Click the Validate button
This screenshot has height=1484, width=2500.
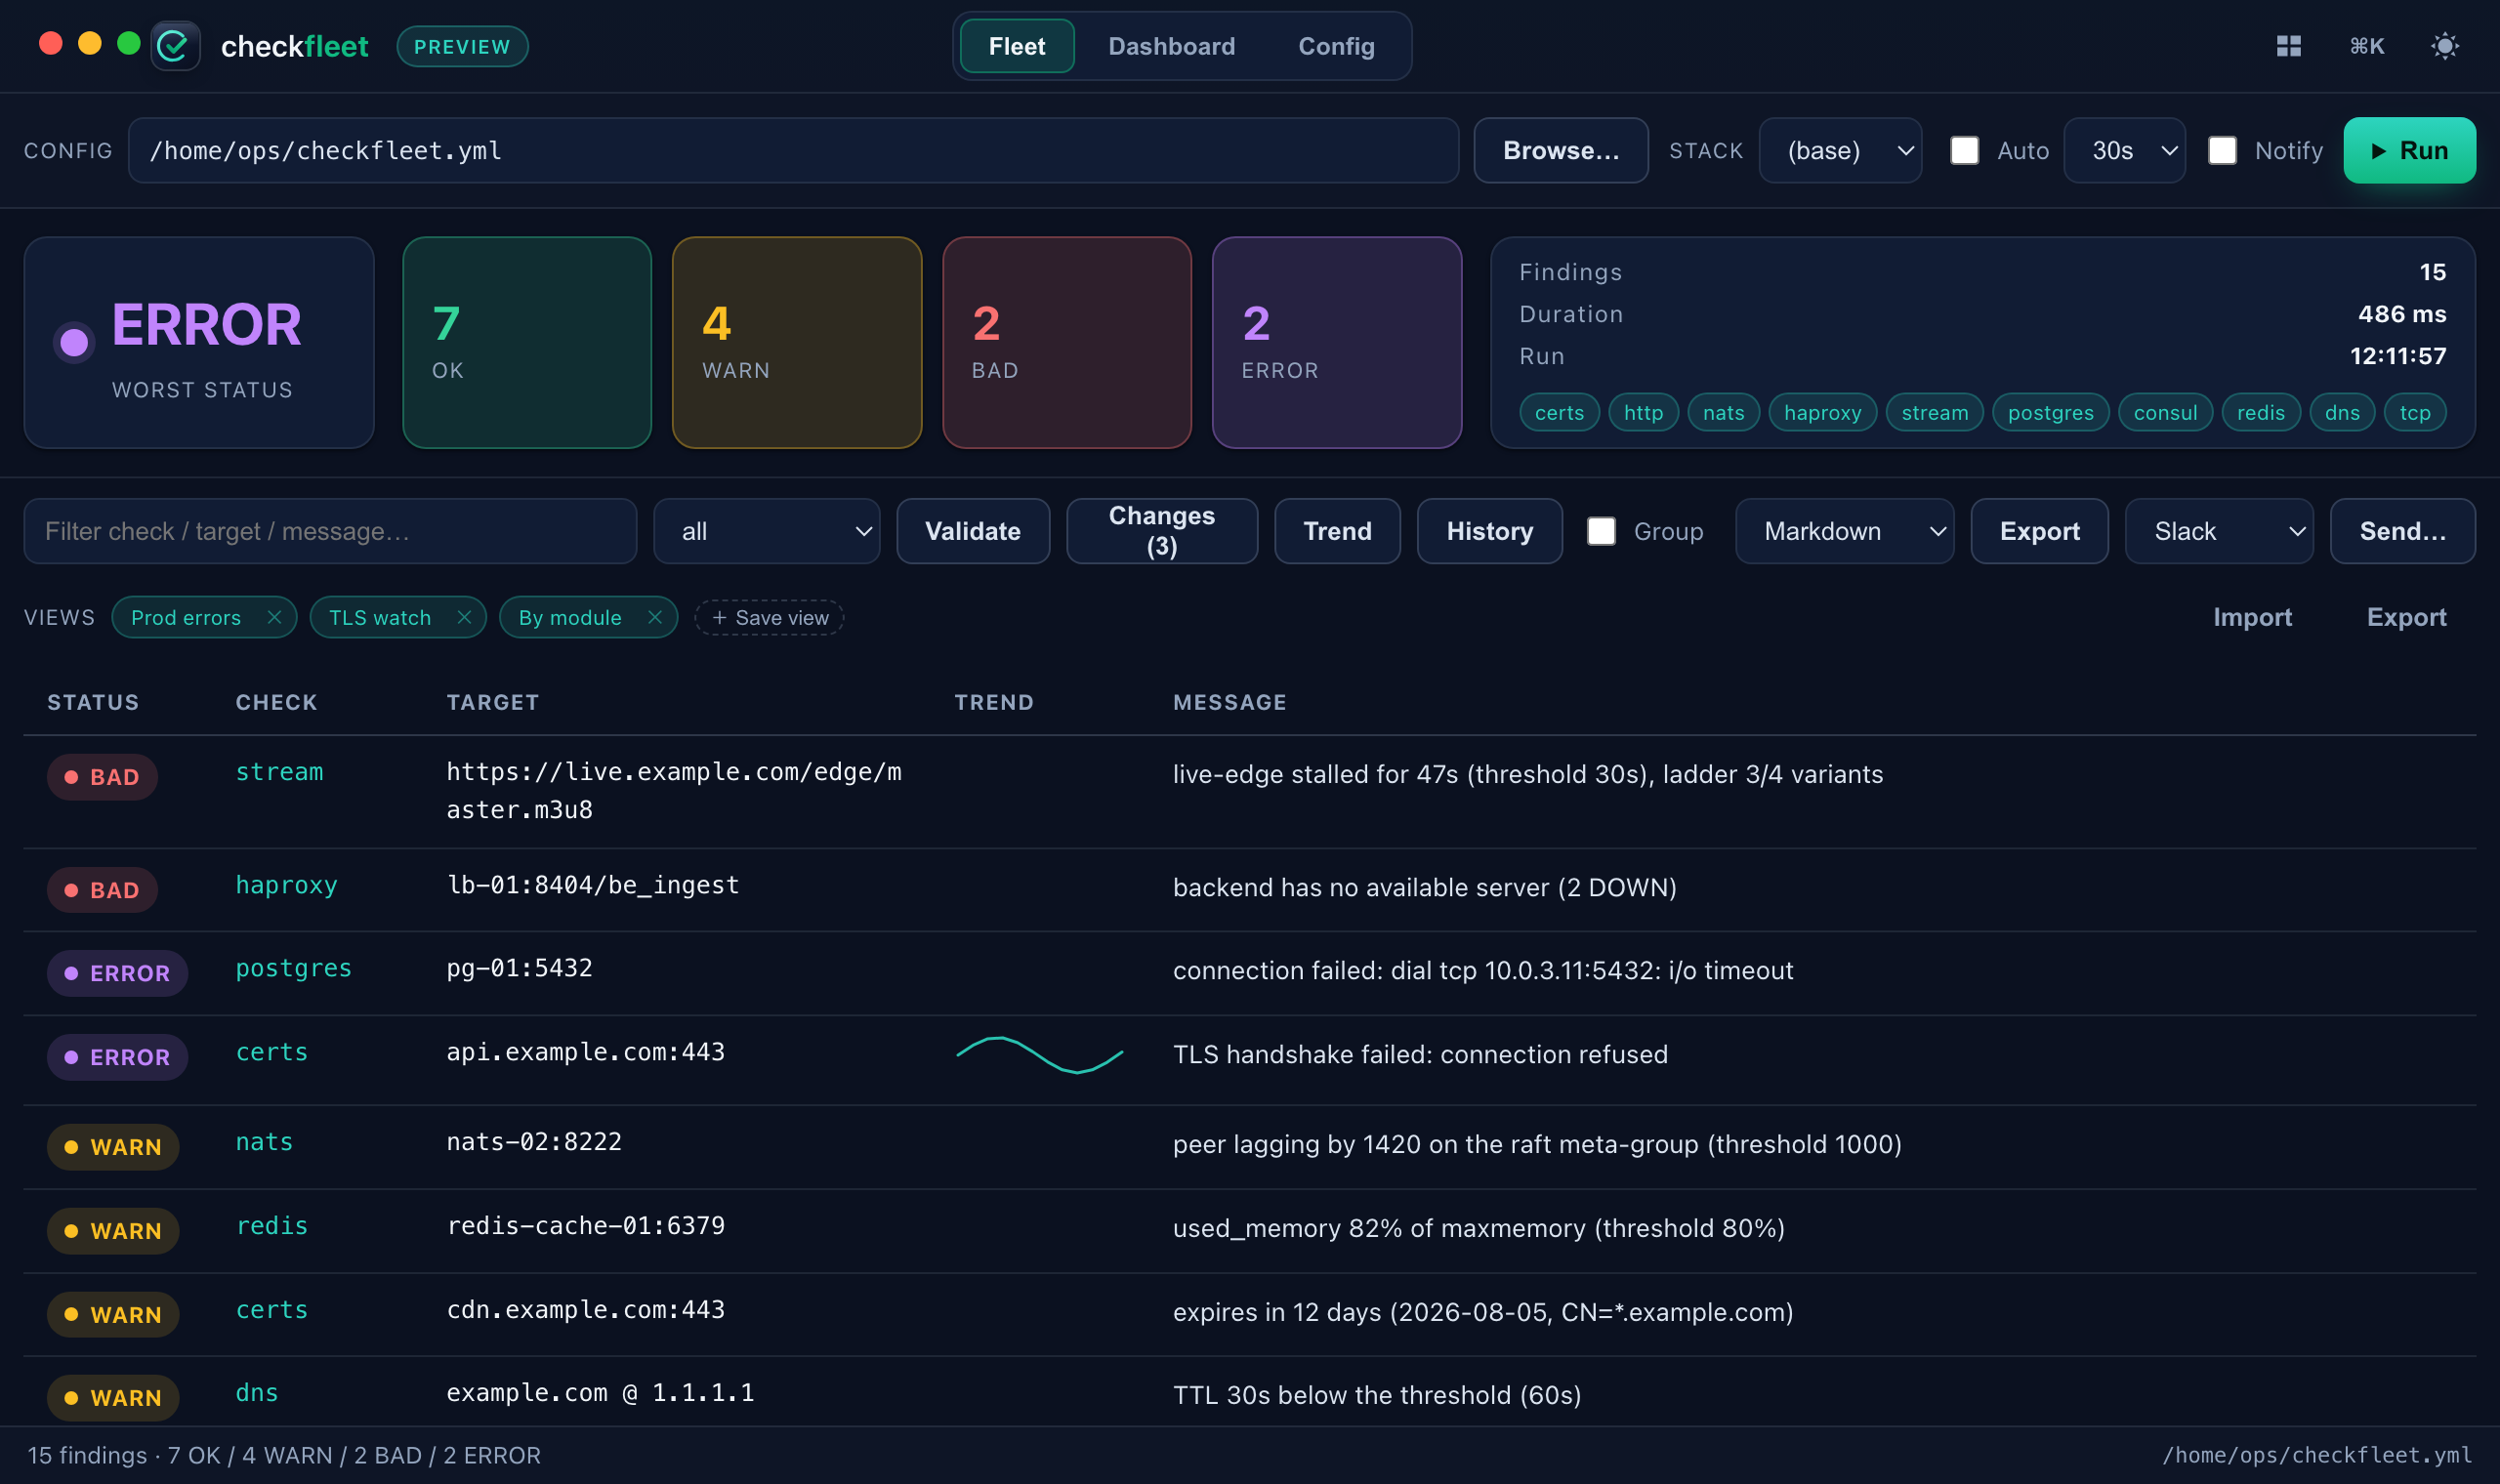point(972,531)
